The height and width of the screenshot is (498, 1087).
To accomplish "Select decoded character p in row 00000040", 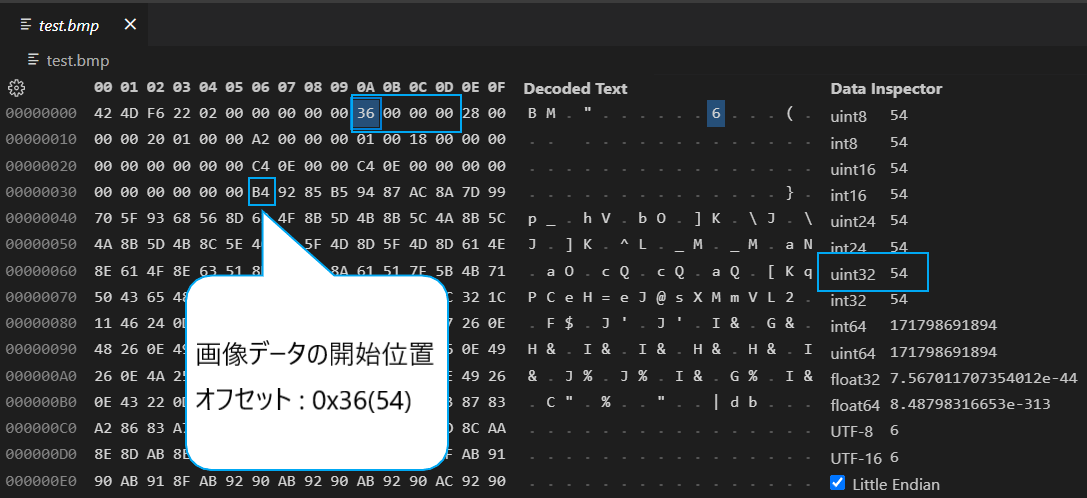I will 532,218.
